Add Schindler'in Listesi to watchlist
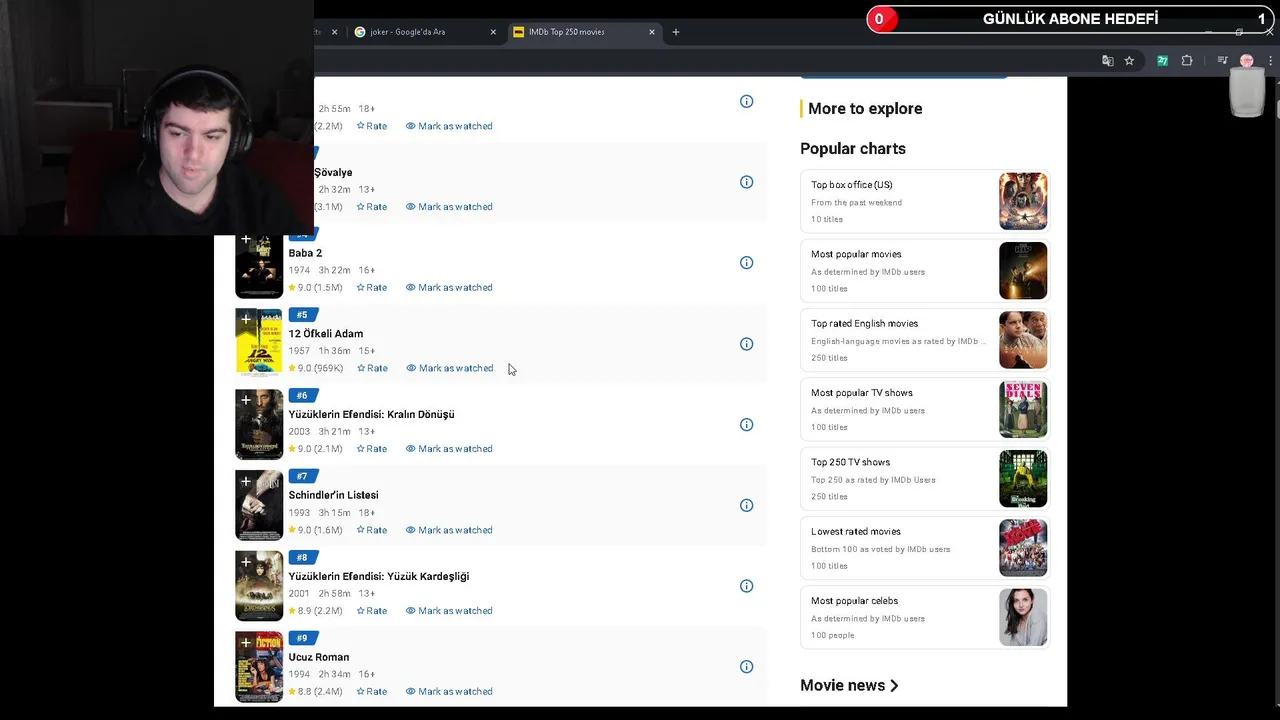The height and width of the screenshot is (720, 1280). point(246,481)
